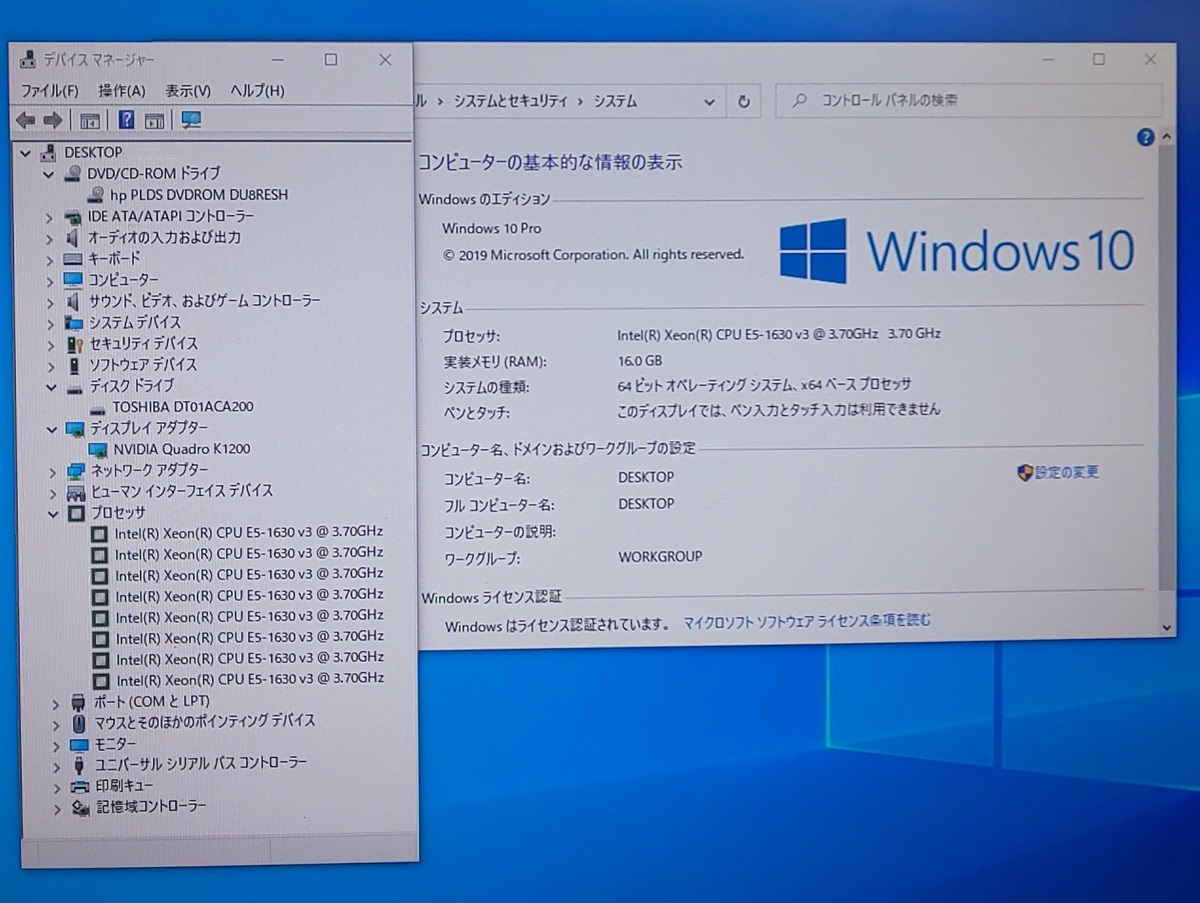1200x903 pixels.
Task: Select the コンピューター category
Action: tap(123, 280)
